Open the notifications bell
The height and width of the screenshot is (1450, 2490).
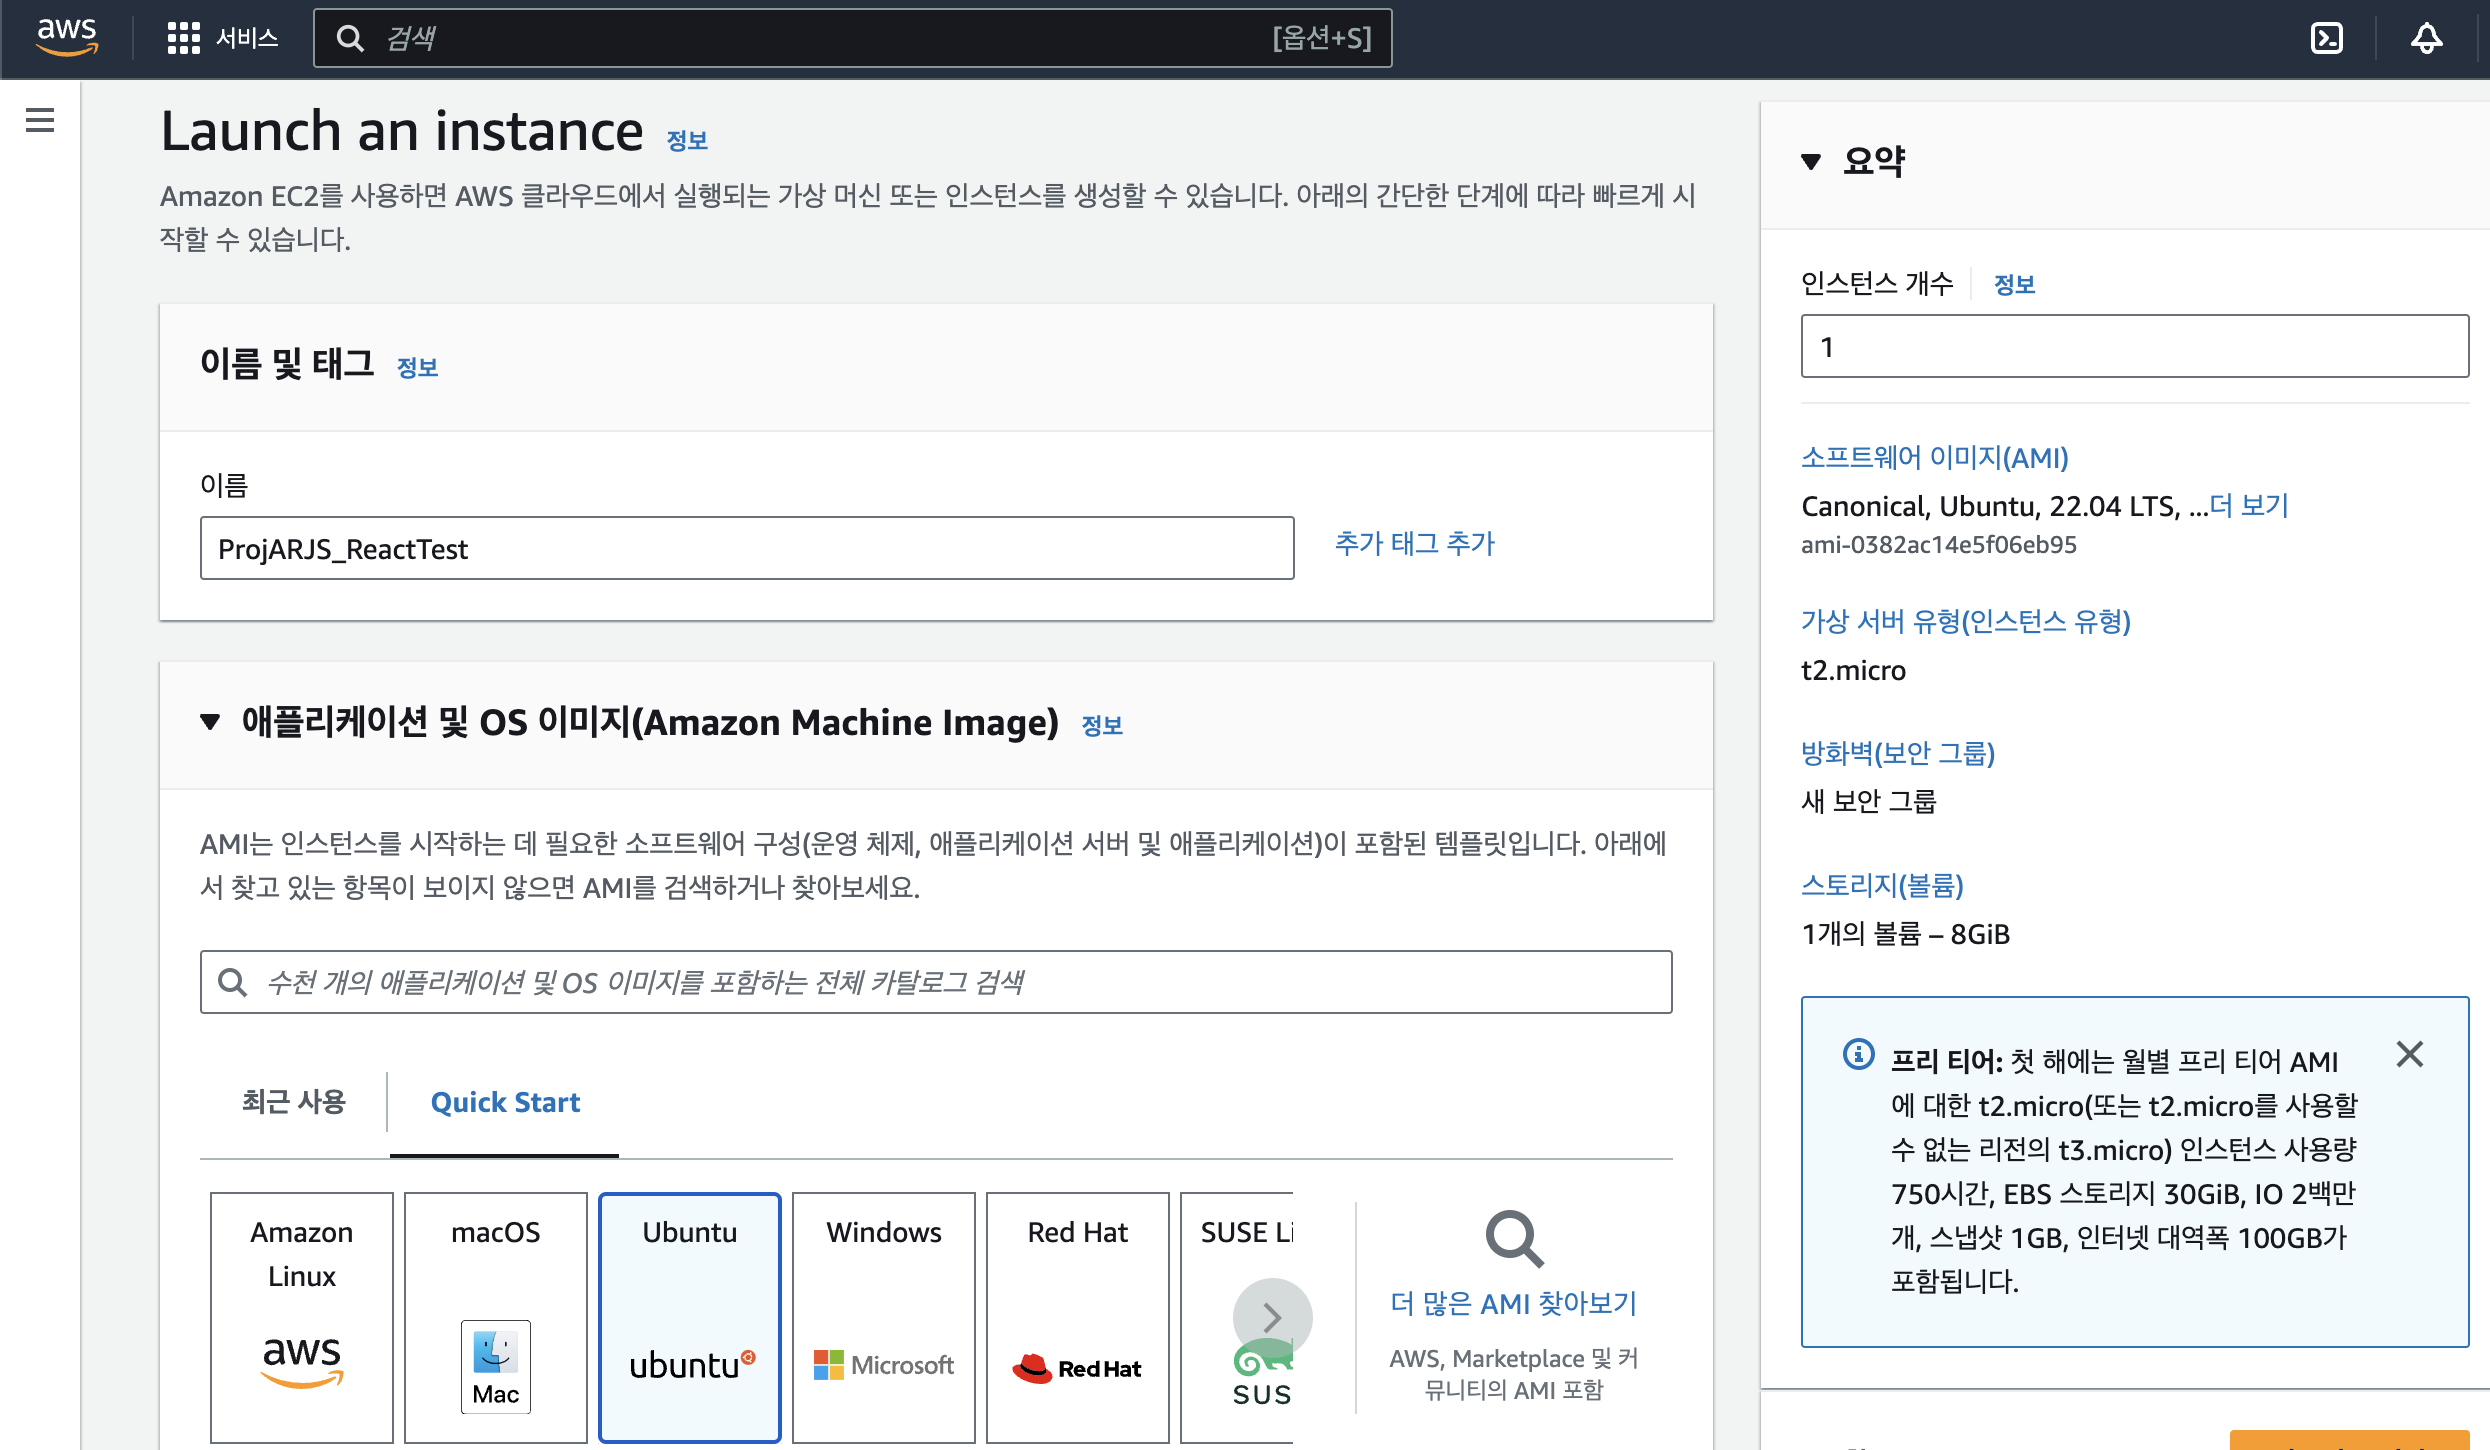pos(2426,38)
